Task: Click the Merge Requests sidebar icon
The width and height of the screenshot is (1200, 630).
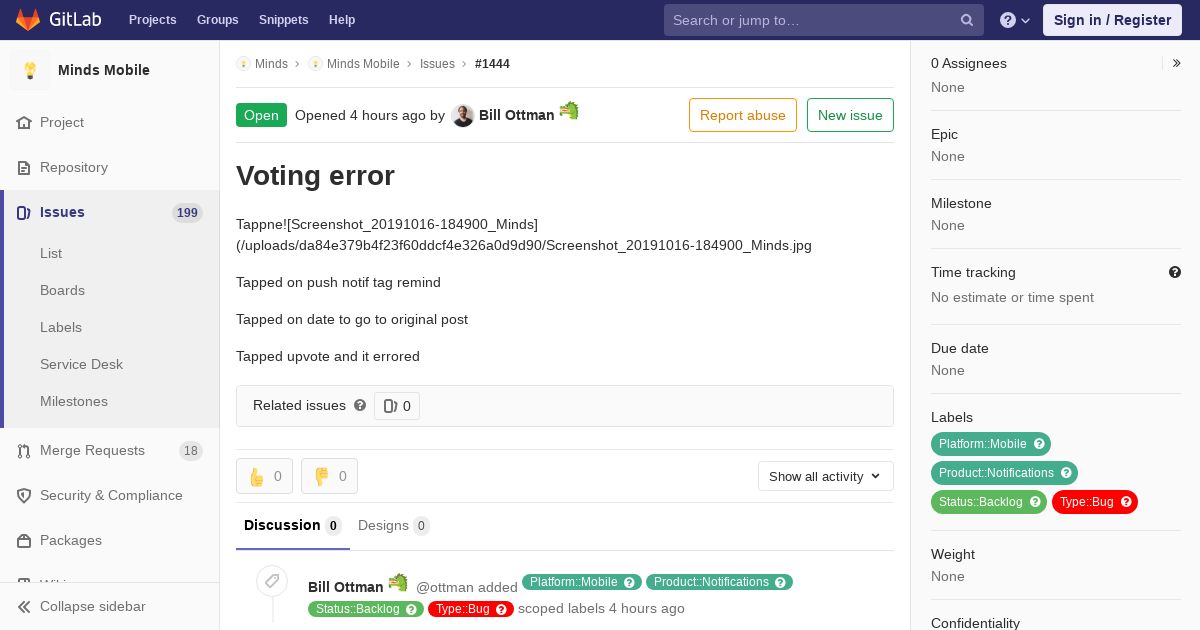Action: pos(24,451)
